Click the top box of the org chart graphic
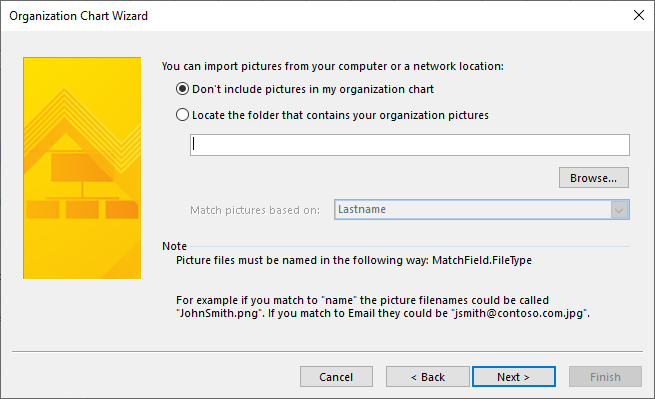 pos(82,168)
